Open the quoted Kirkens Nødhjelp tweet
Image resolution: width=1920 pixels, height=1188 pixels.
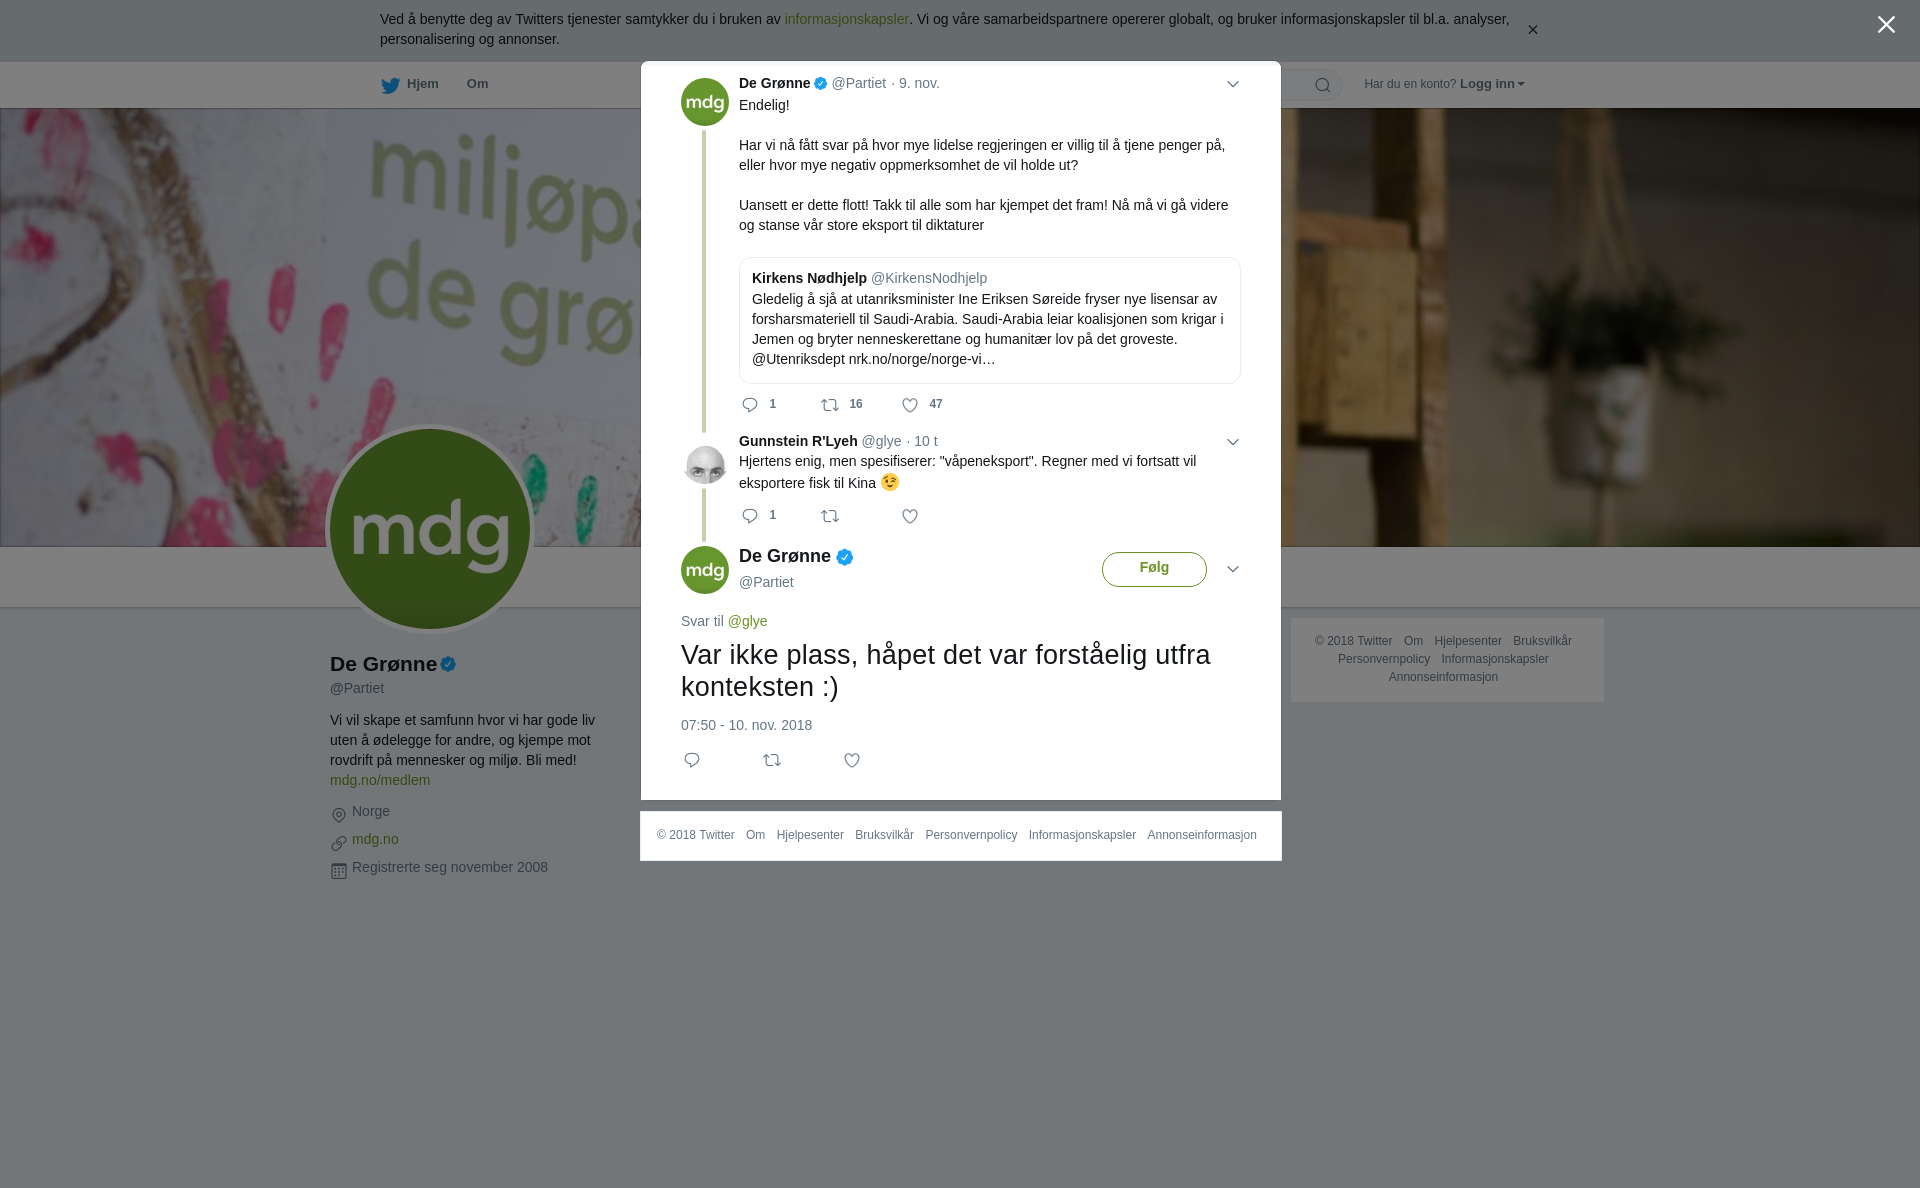(990, 320)
